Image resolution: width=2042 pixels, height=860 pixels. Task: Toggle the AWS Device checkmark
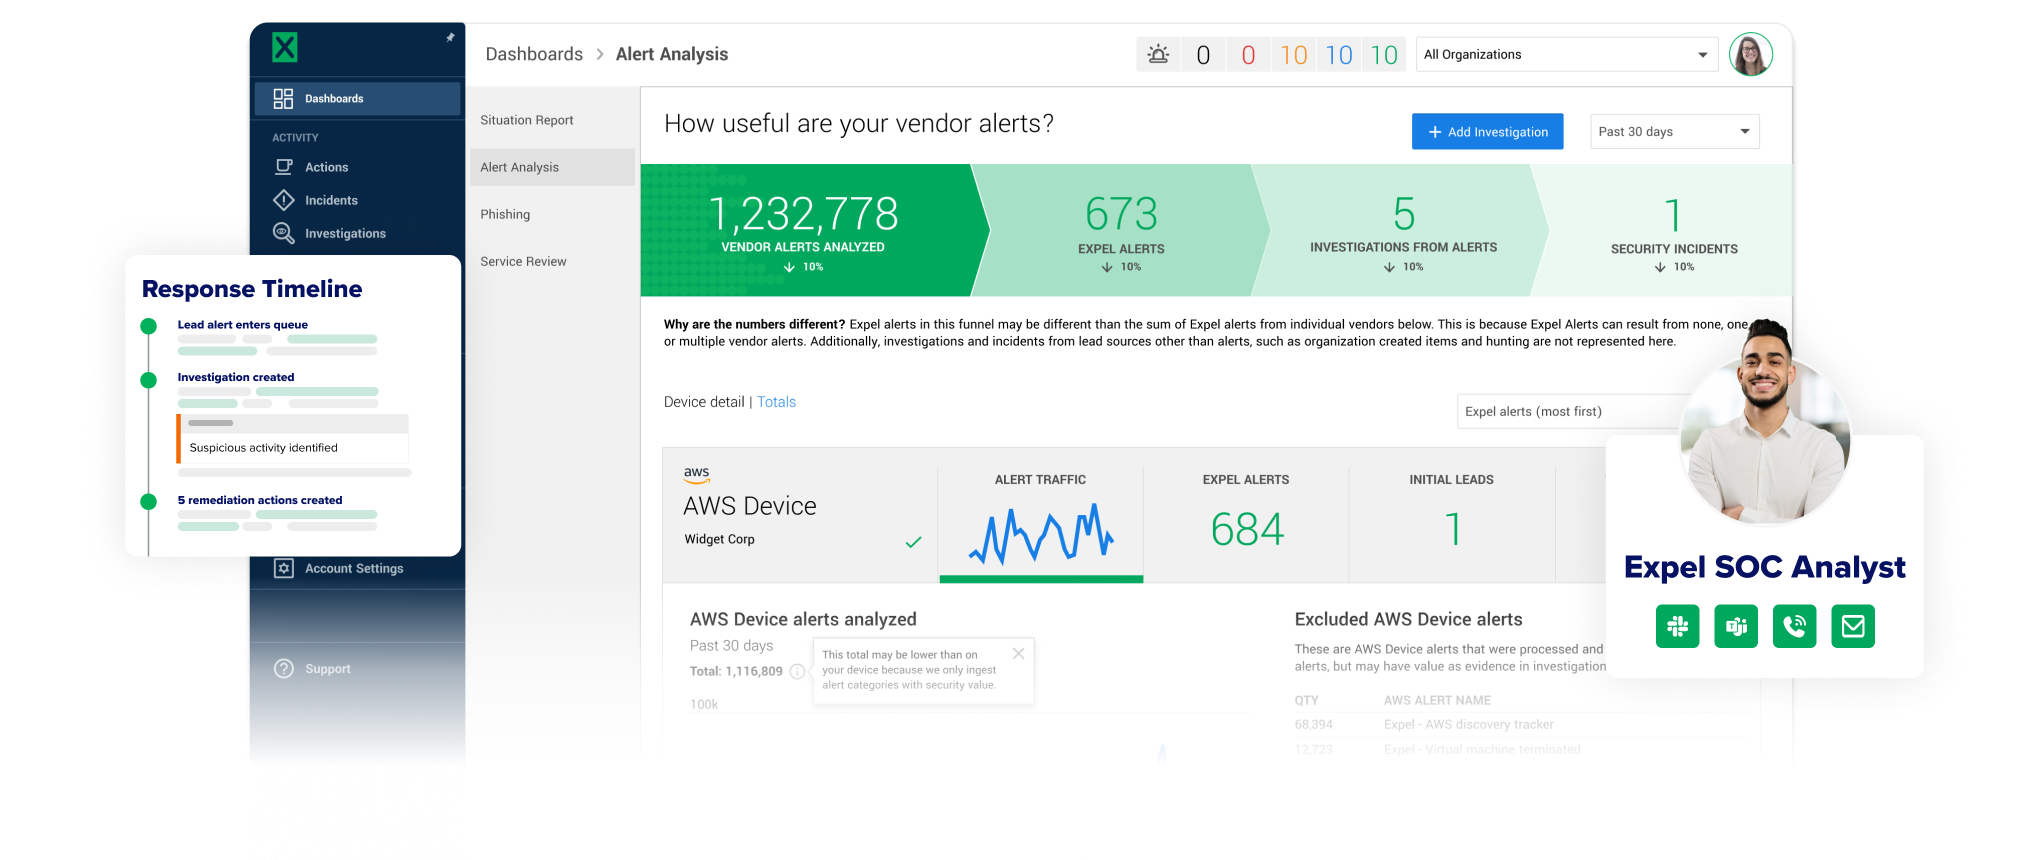913,542
